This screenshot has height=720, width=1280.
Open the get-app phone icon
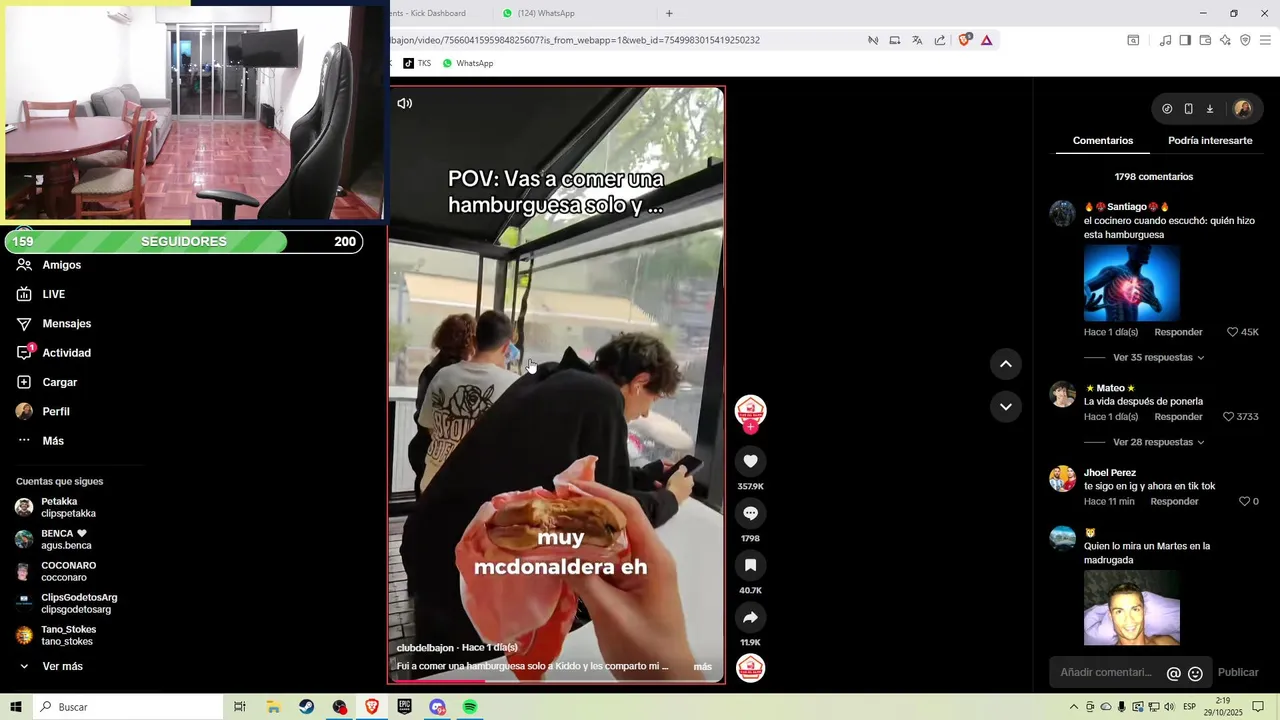tap(1188, 109)
